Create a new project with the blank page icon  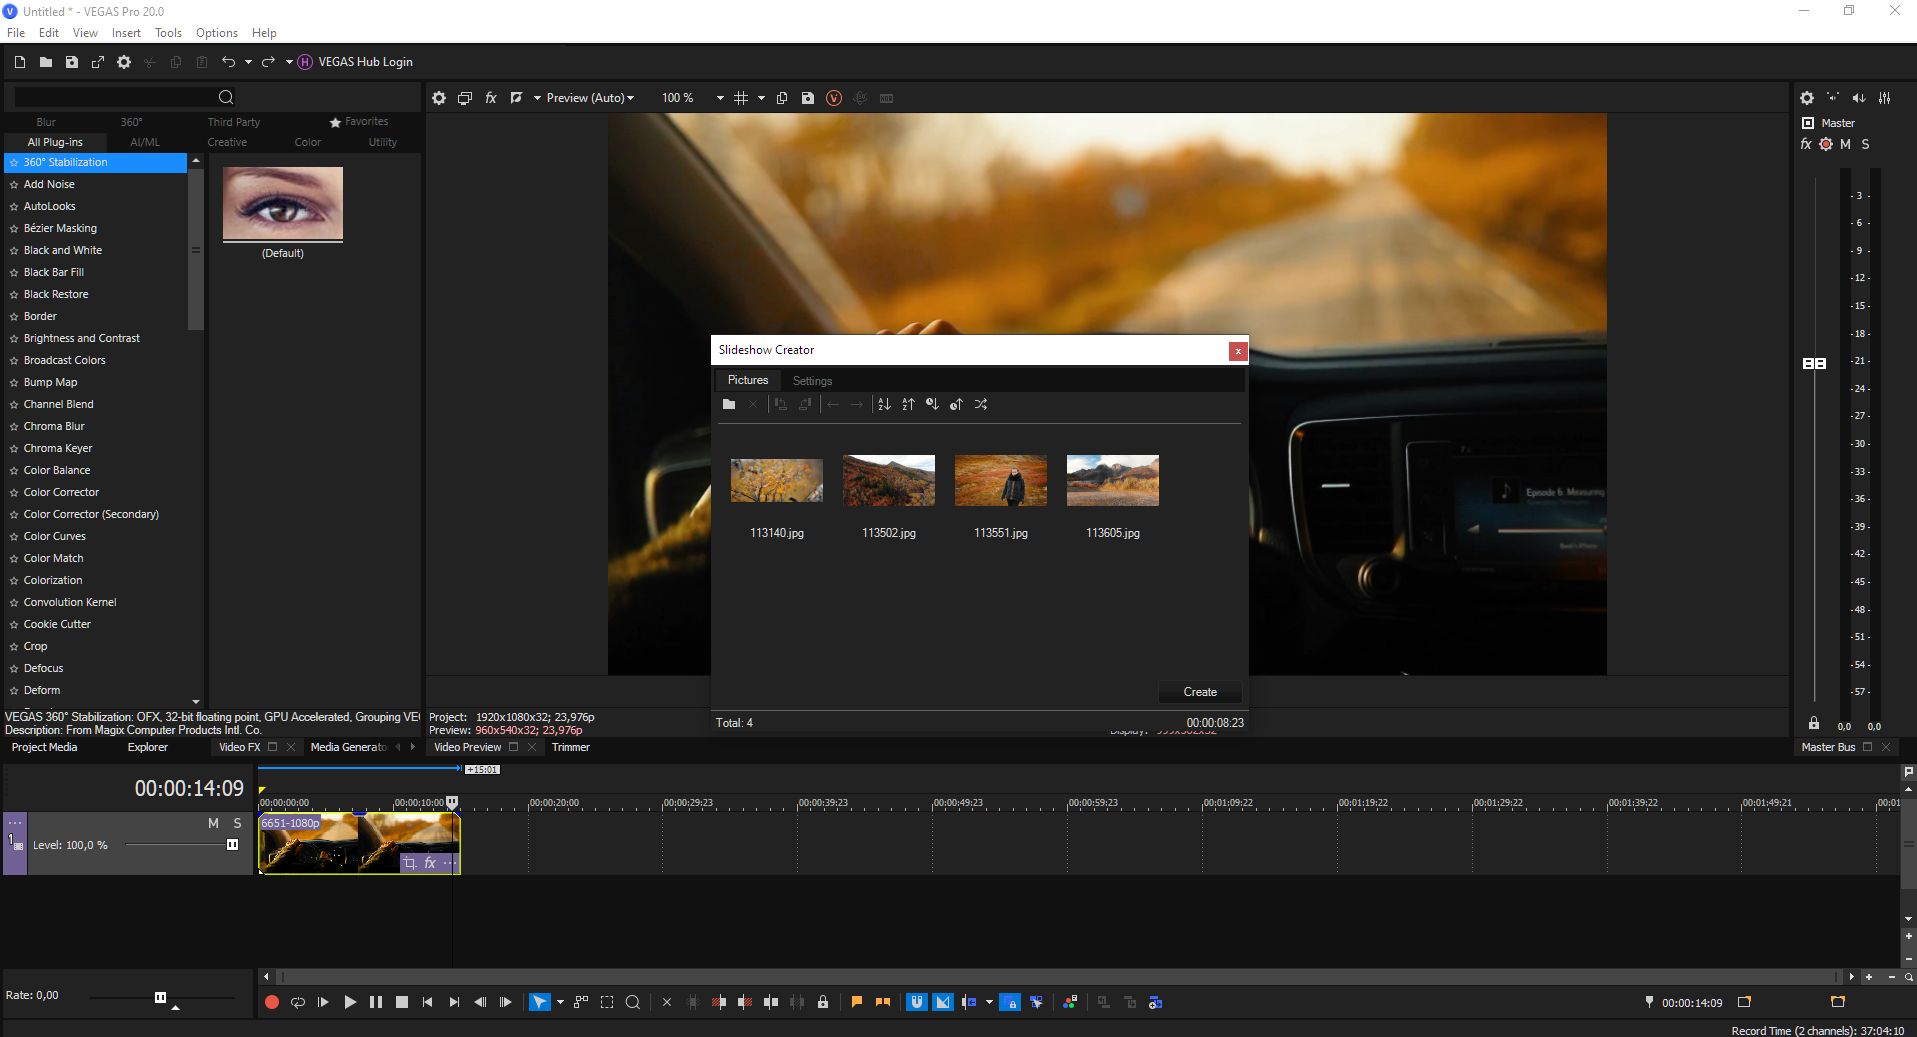[x=20, y=62]
